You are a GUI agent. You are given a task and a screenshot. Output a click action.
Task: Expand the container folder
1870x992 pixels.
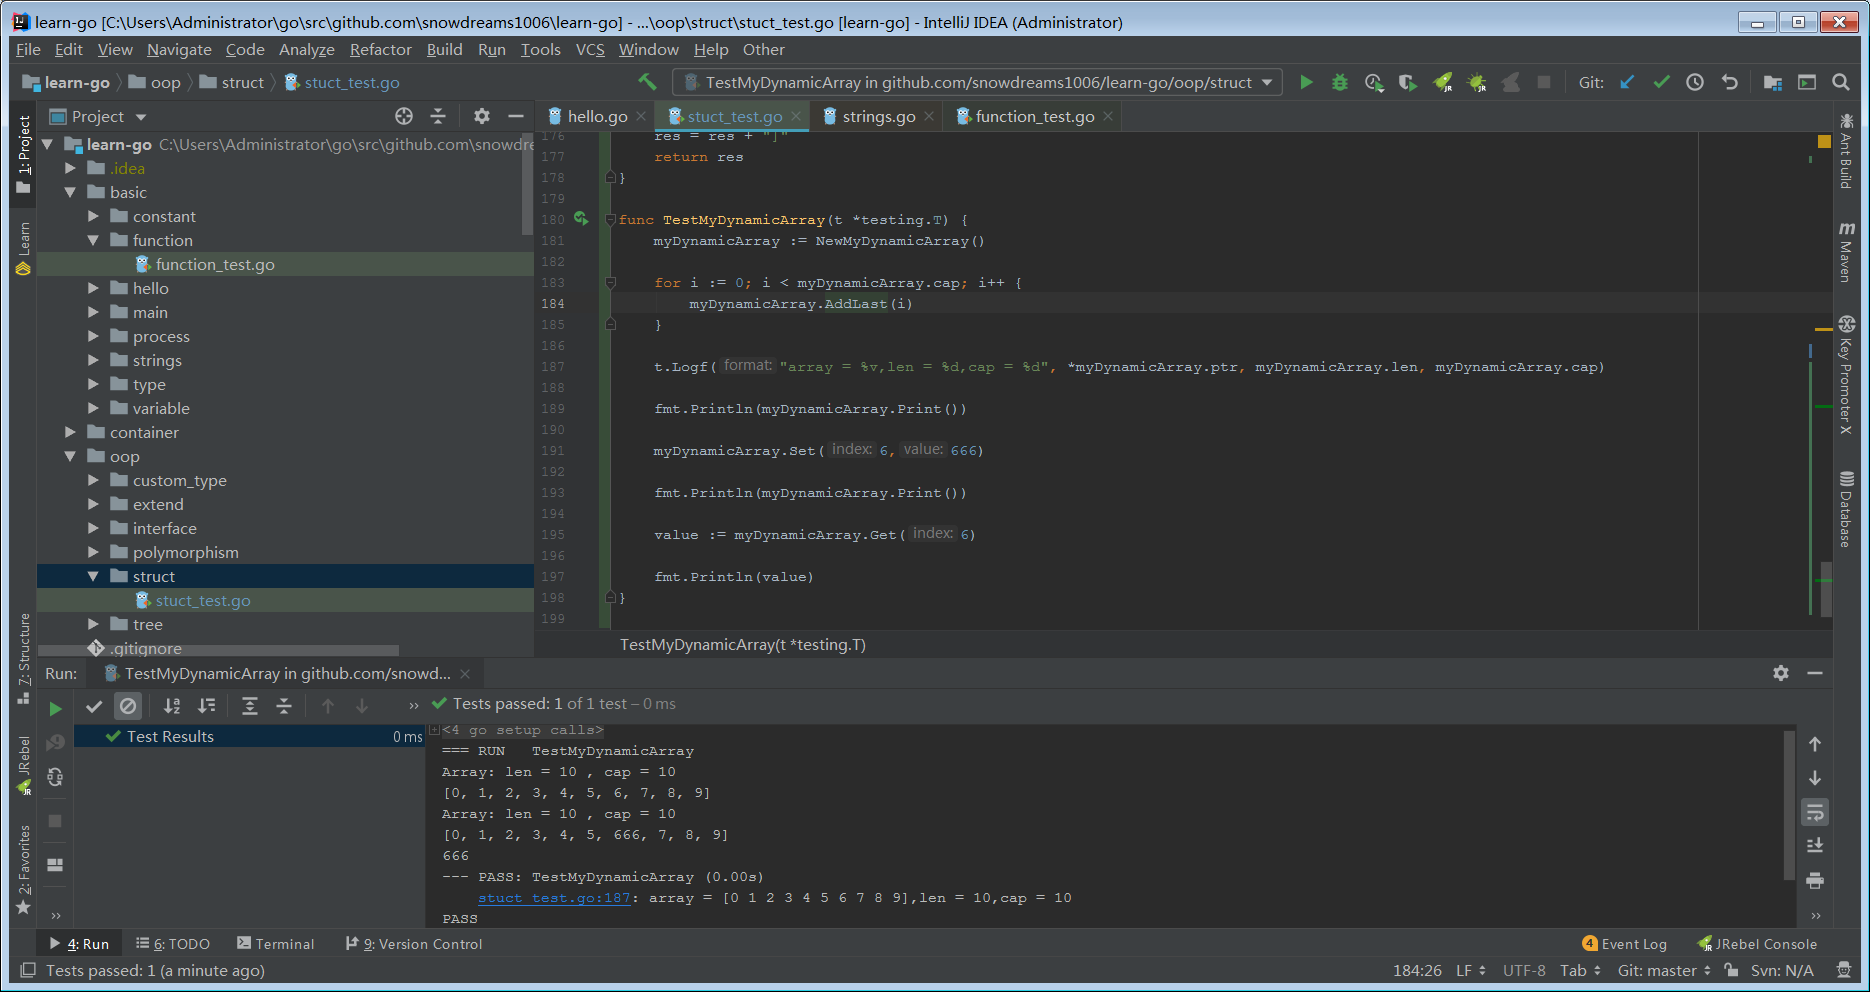pyautogui.click(x=69, y=432)
